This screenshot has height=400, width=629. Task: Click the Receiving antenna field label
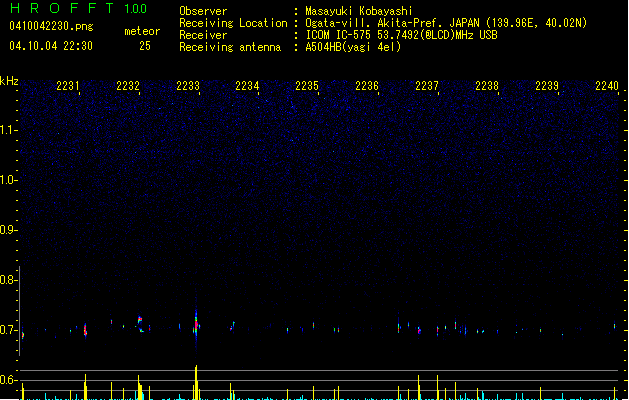pyautogui.click(x=230, y=47)
